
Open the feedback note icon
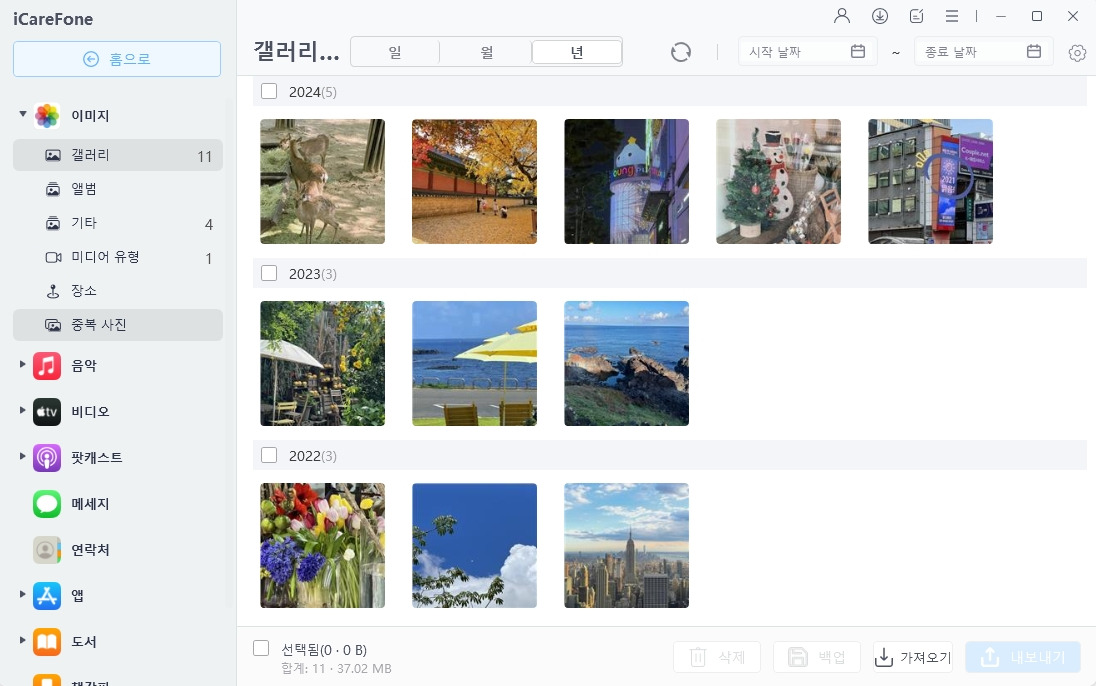point(916,16)
